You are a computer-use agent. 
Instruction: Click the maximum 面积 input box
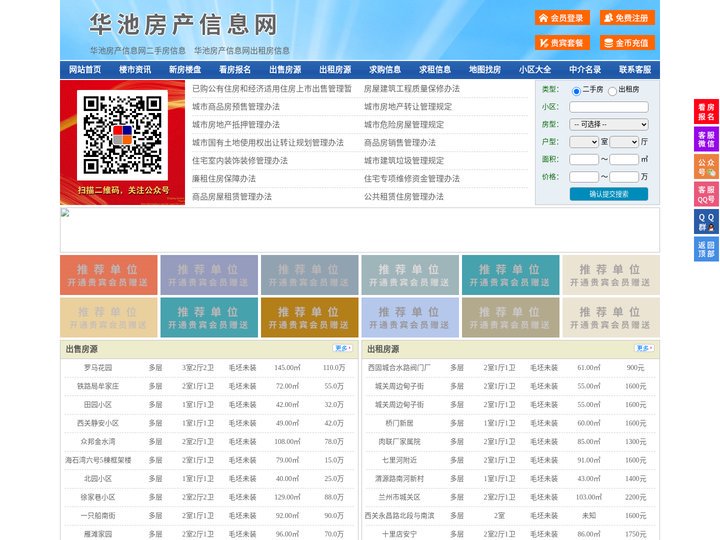tap(624, 159)
